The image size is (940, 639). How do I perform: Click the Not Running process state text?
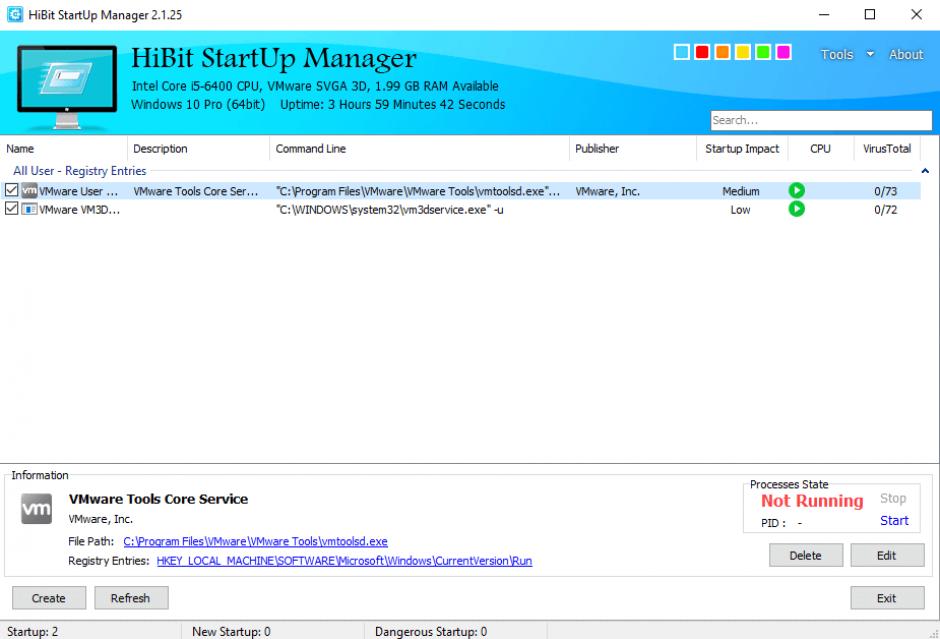pos(812,501)
